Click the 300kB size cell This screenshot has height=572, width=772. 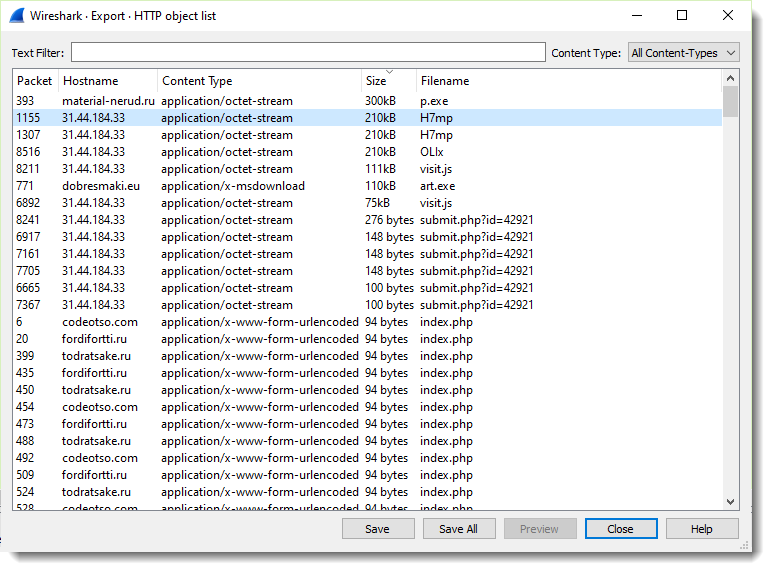380,101
